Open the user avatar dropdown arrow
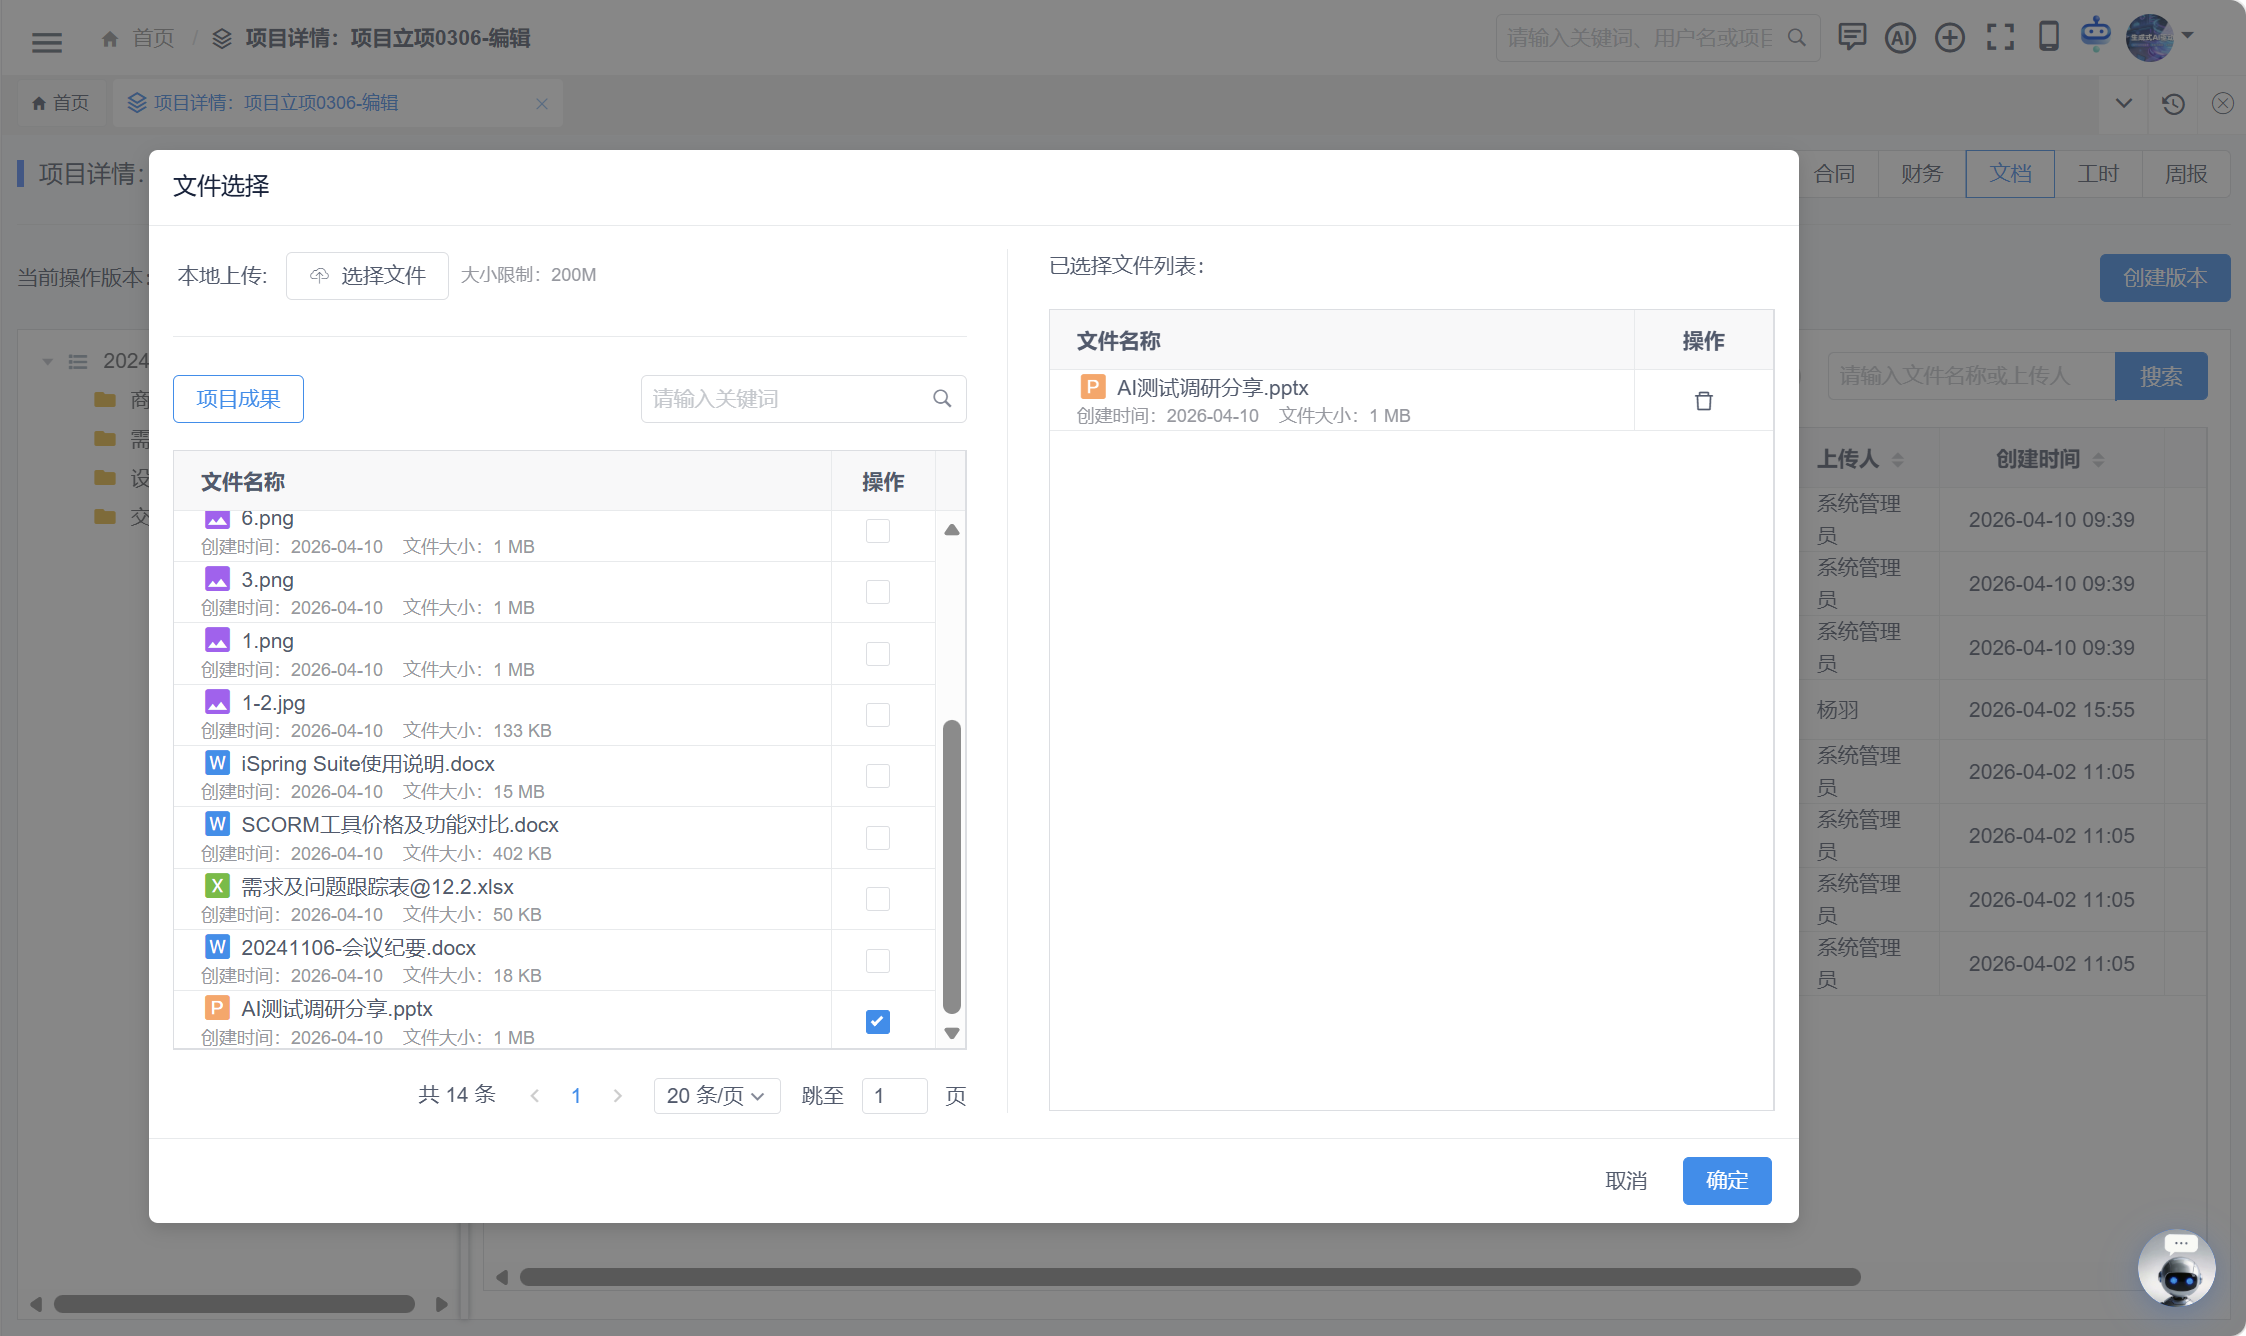Viewport: 2246px width, 1336px height. click(x=2188, y=35)
